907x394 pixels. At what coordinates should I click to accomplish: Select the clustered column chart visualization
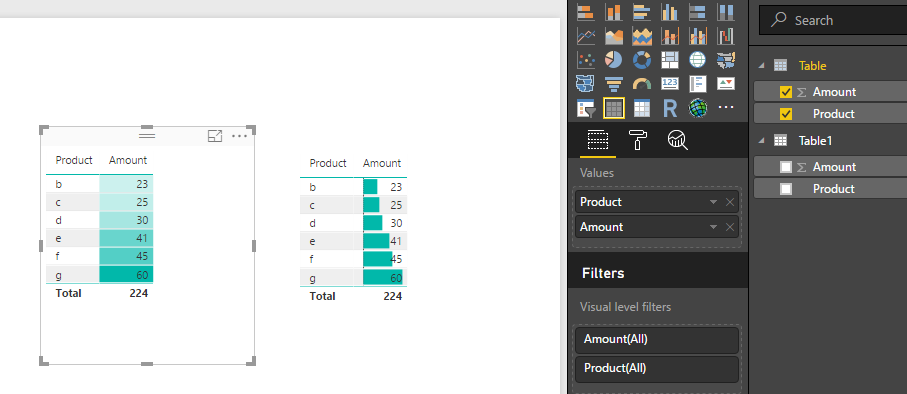(670, 12)
